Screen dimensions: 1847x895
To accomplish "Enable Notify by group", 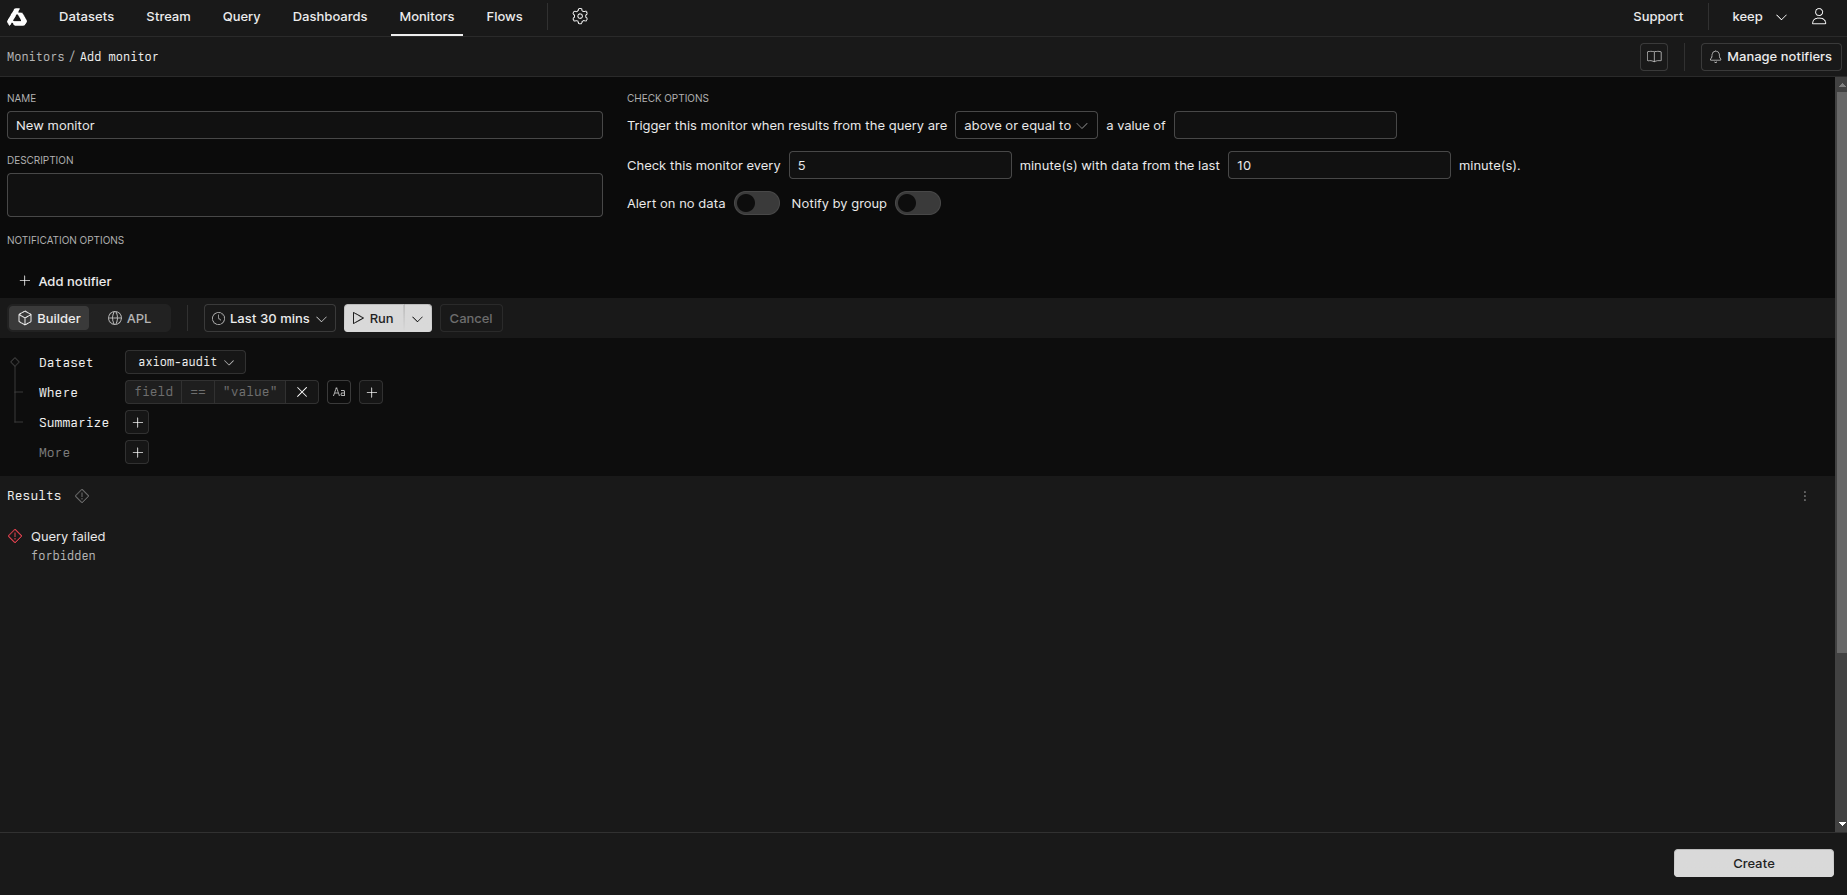I will point(918,203).
